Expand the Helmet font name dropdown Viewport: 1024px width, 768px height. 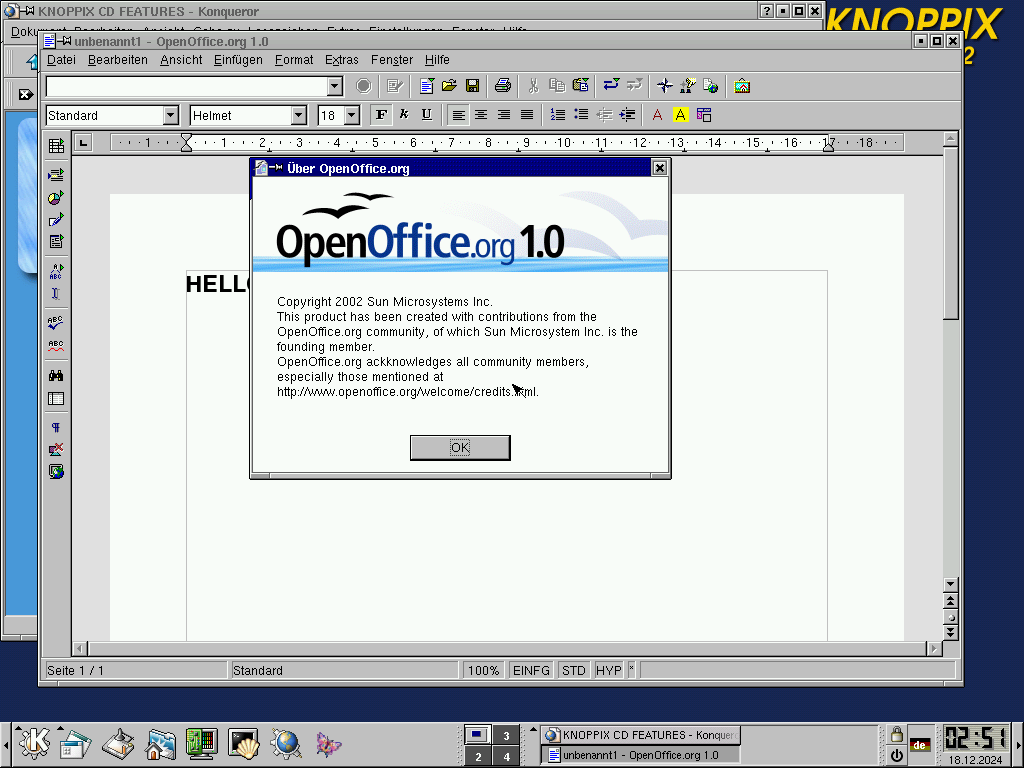[x=298, y=116]
